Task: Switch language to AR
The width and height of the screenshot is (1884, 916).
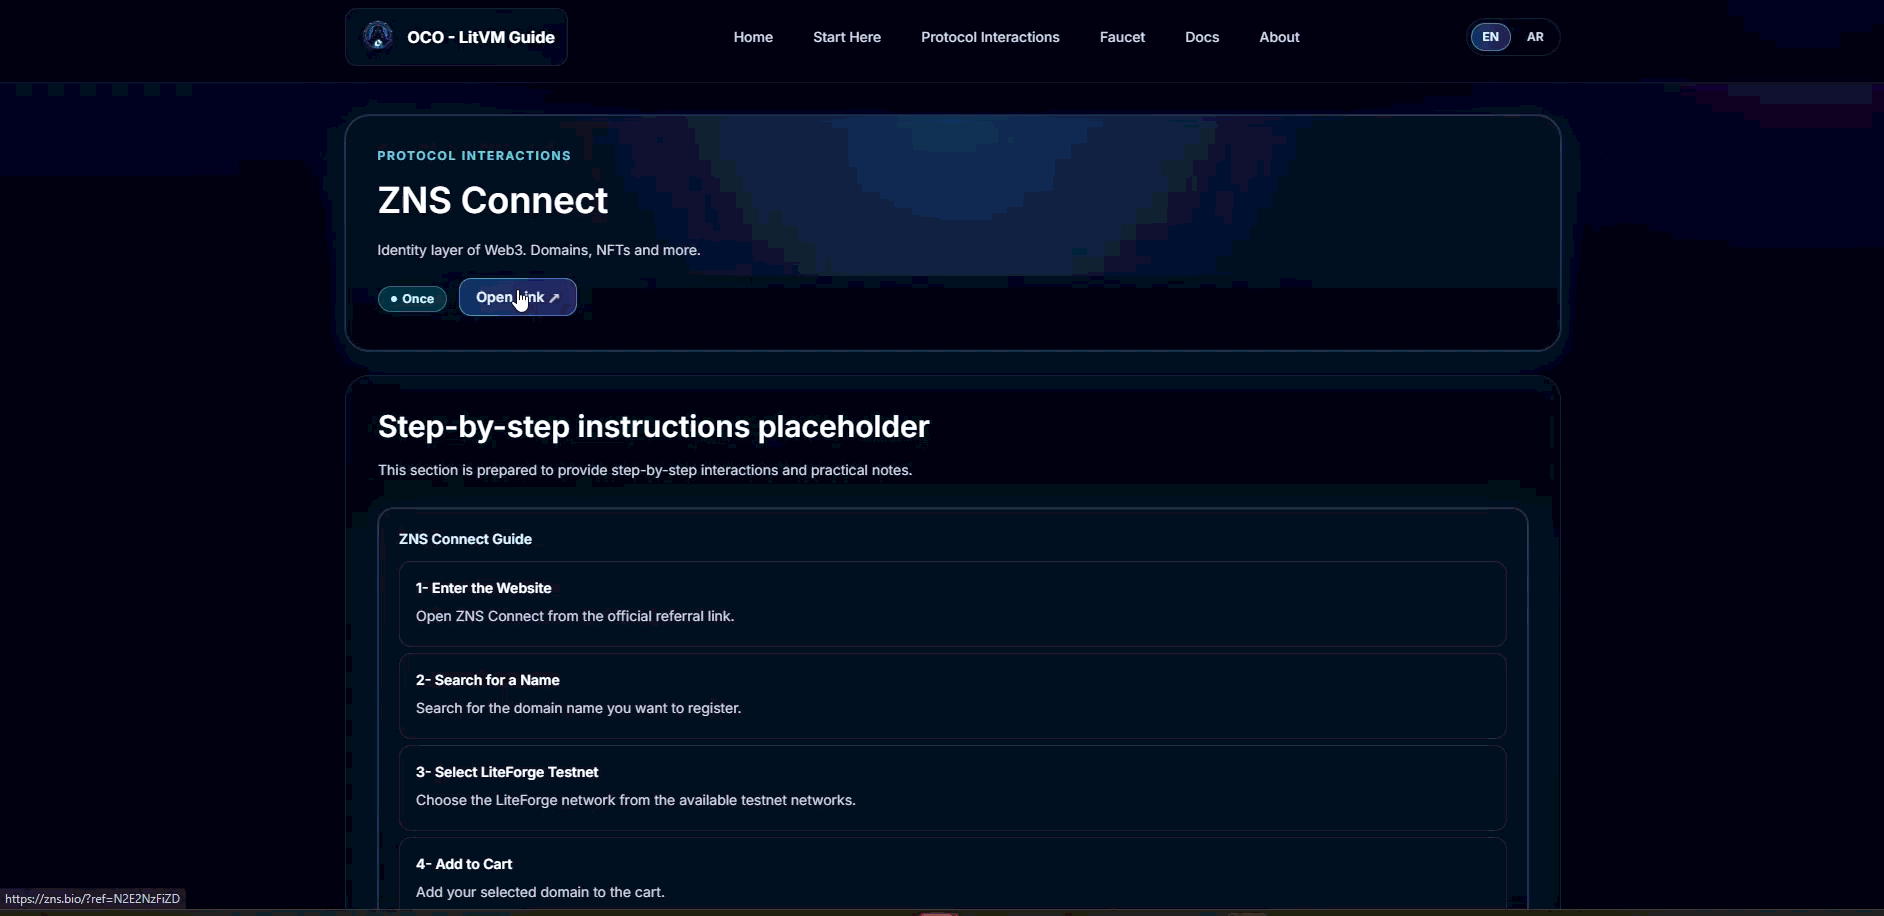Action: (x=1536, y=37)
